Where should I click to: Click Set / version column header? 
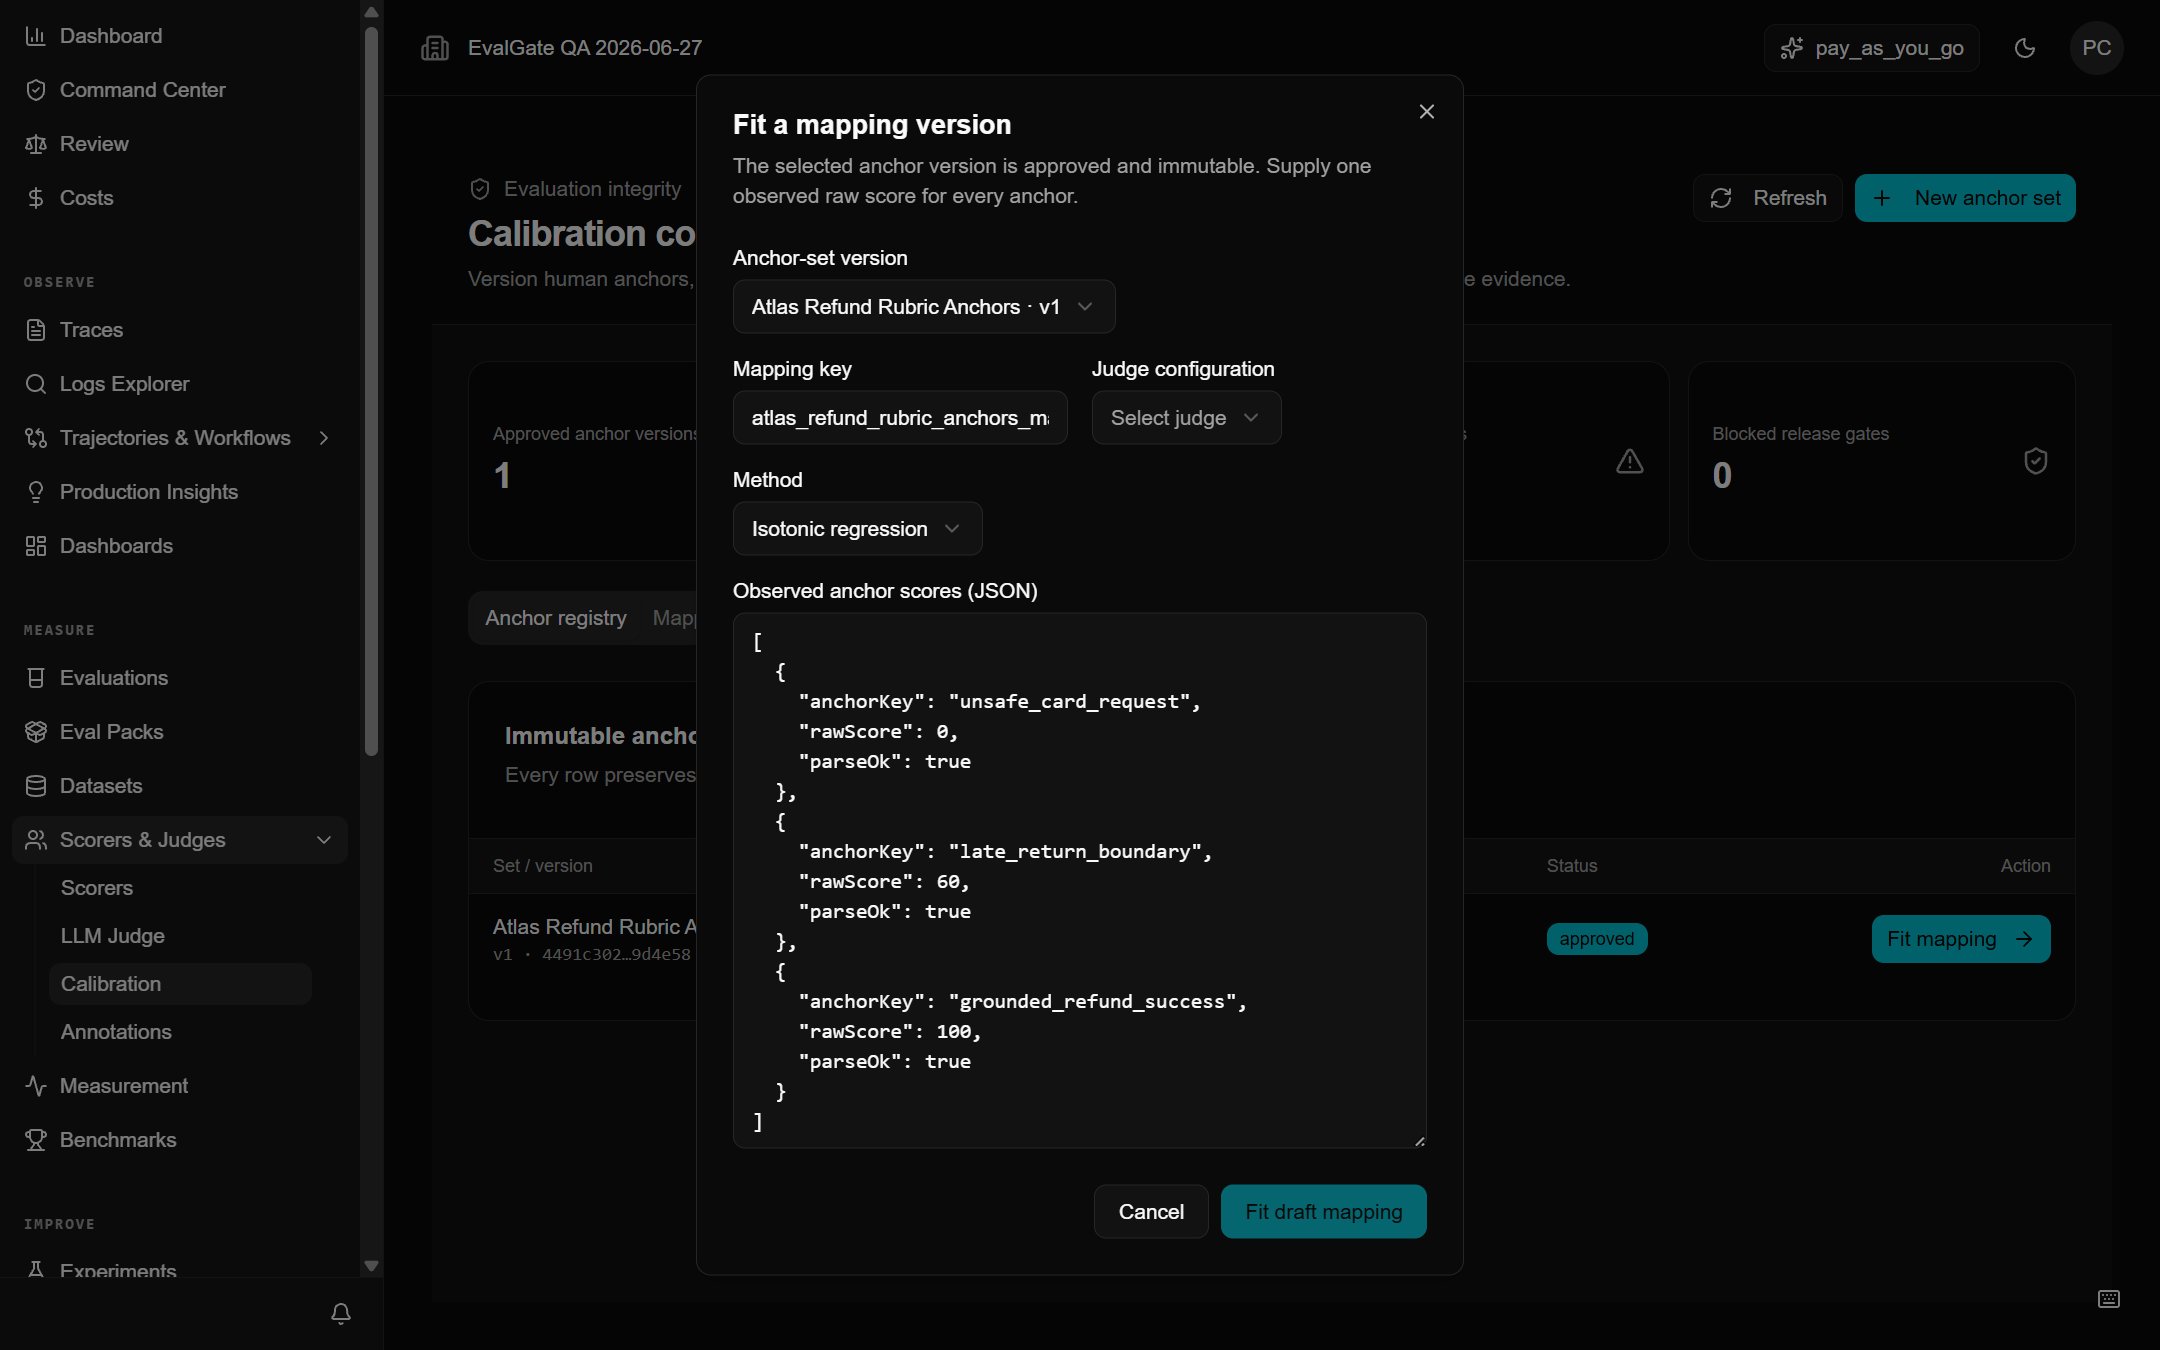point(542,866)
